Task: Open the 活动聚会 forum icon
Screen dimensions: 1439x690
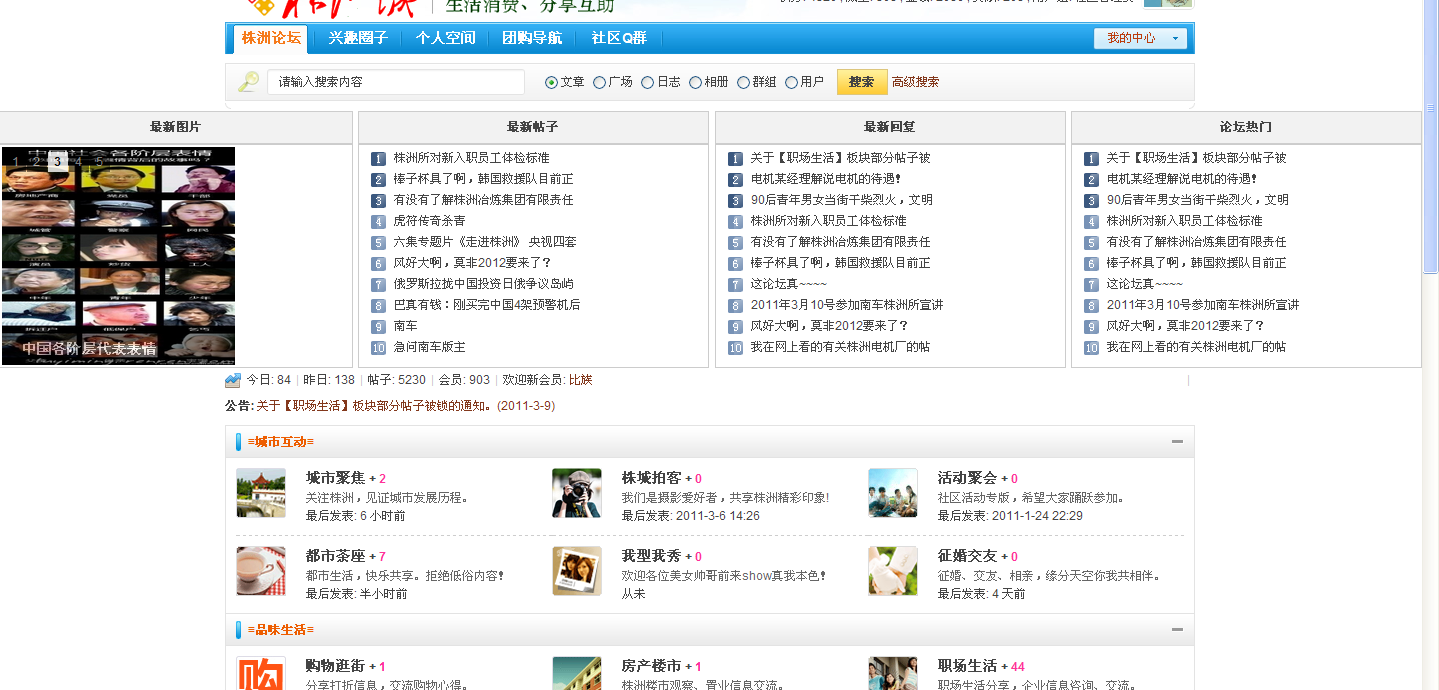Action: 893,493
